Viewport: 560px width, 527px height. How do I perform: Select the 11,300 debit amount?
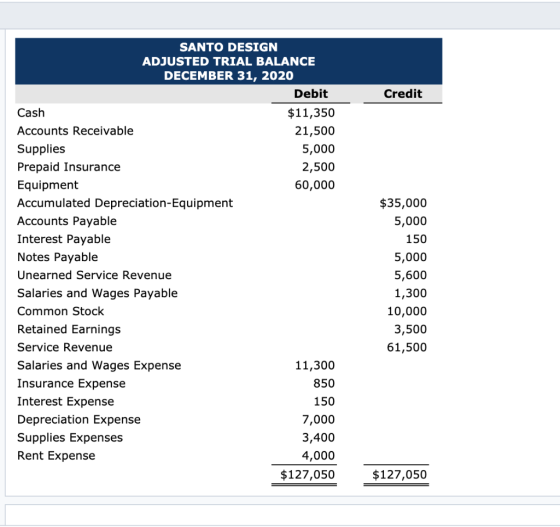pos(315,365)
